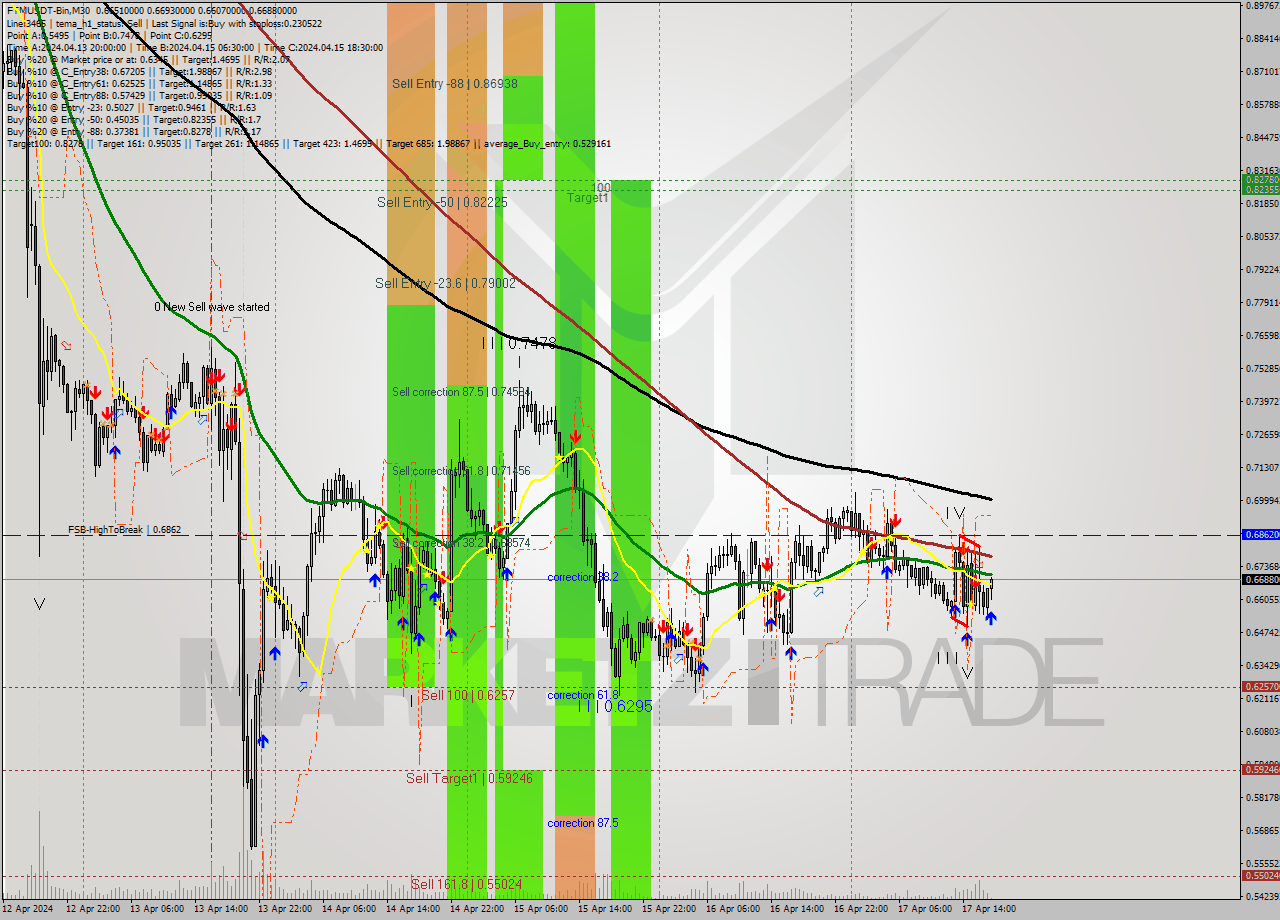The height and width of the screenshot is (920, 1280).
Task: Click the red 0.62570 price axis tag
Action: click(1260, 686)
